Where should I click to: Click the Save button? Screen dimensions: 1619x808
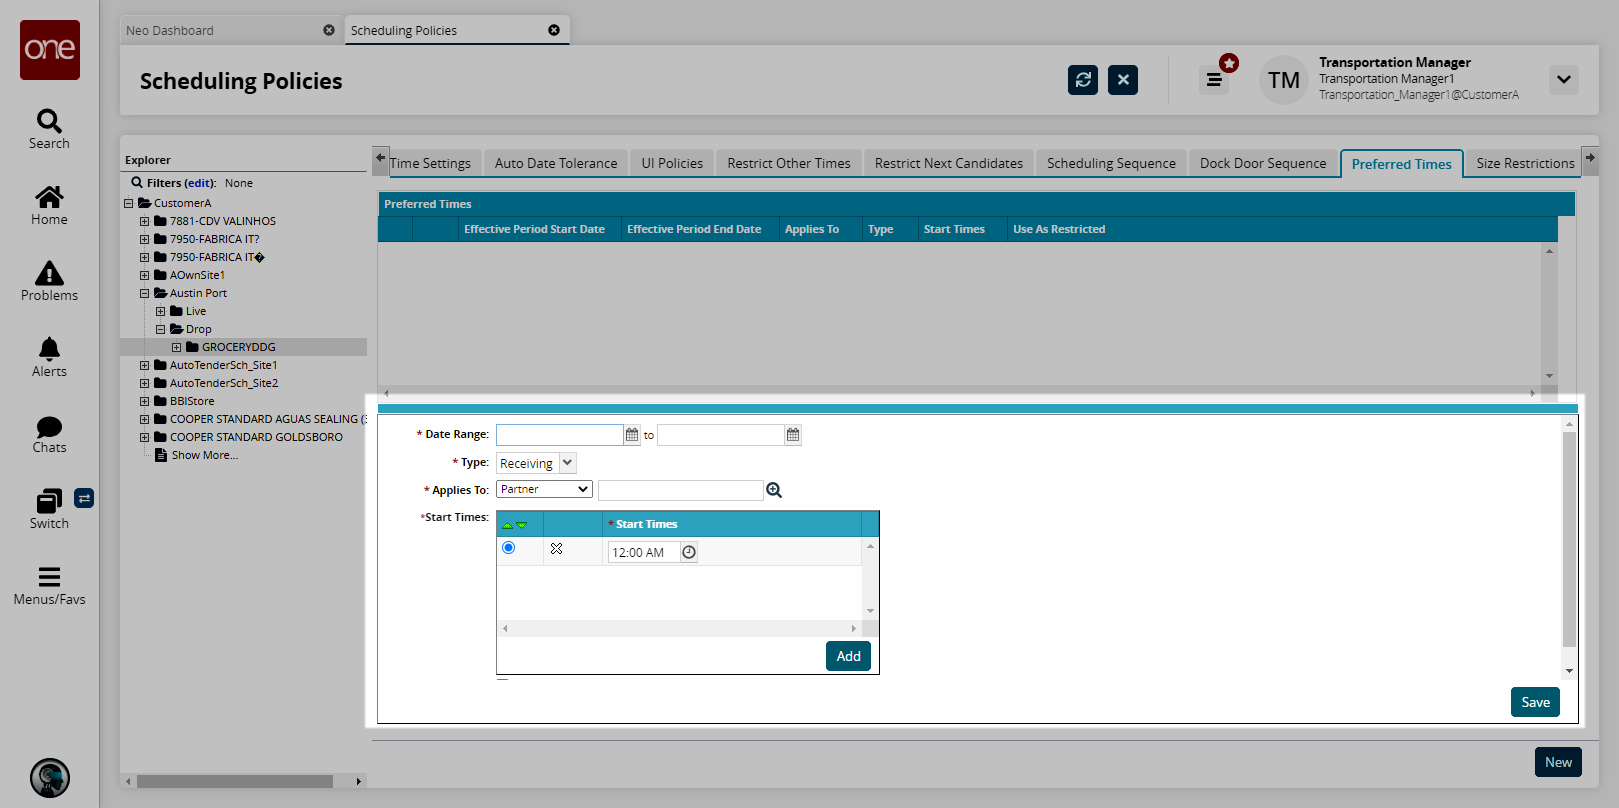[1534, 702]
